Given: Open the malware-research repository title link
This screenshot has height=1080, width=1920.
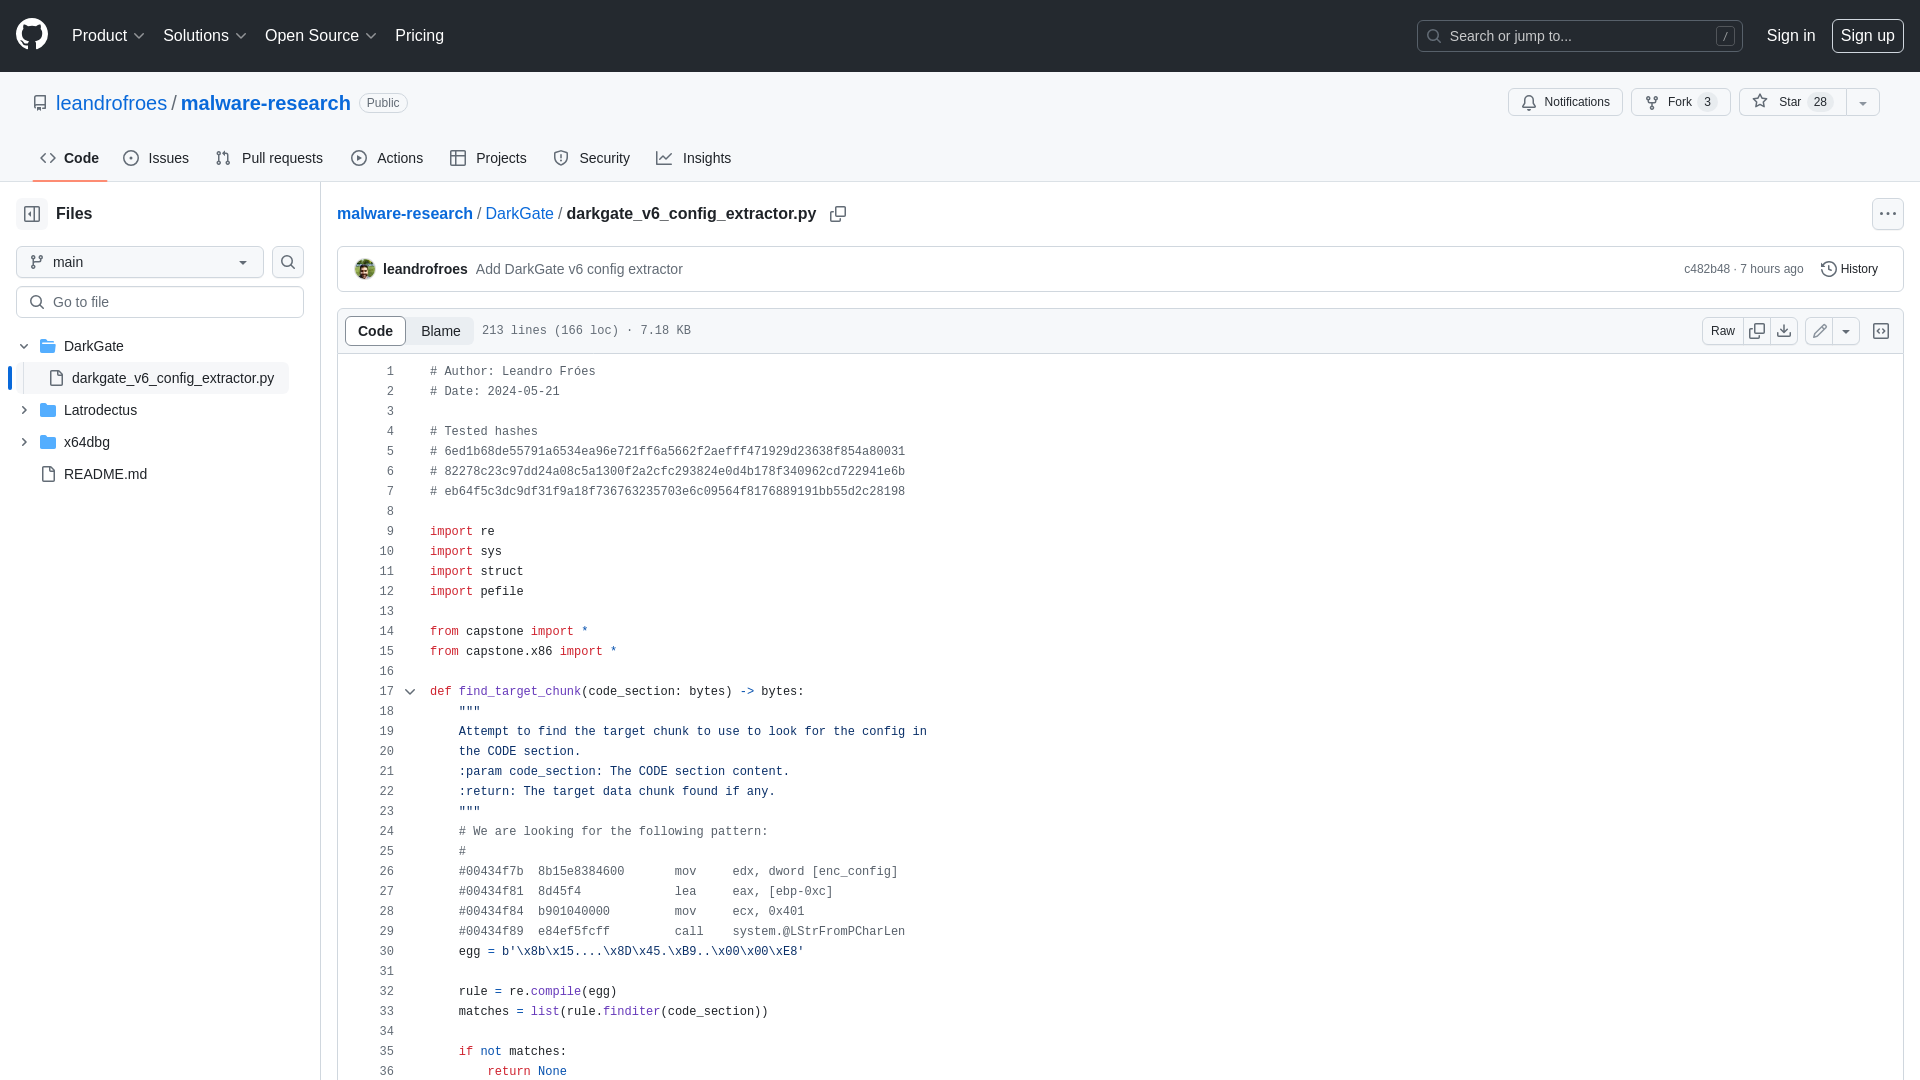Looking at the screenshot, I should [266, 103].
